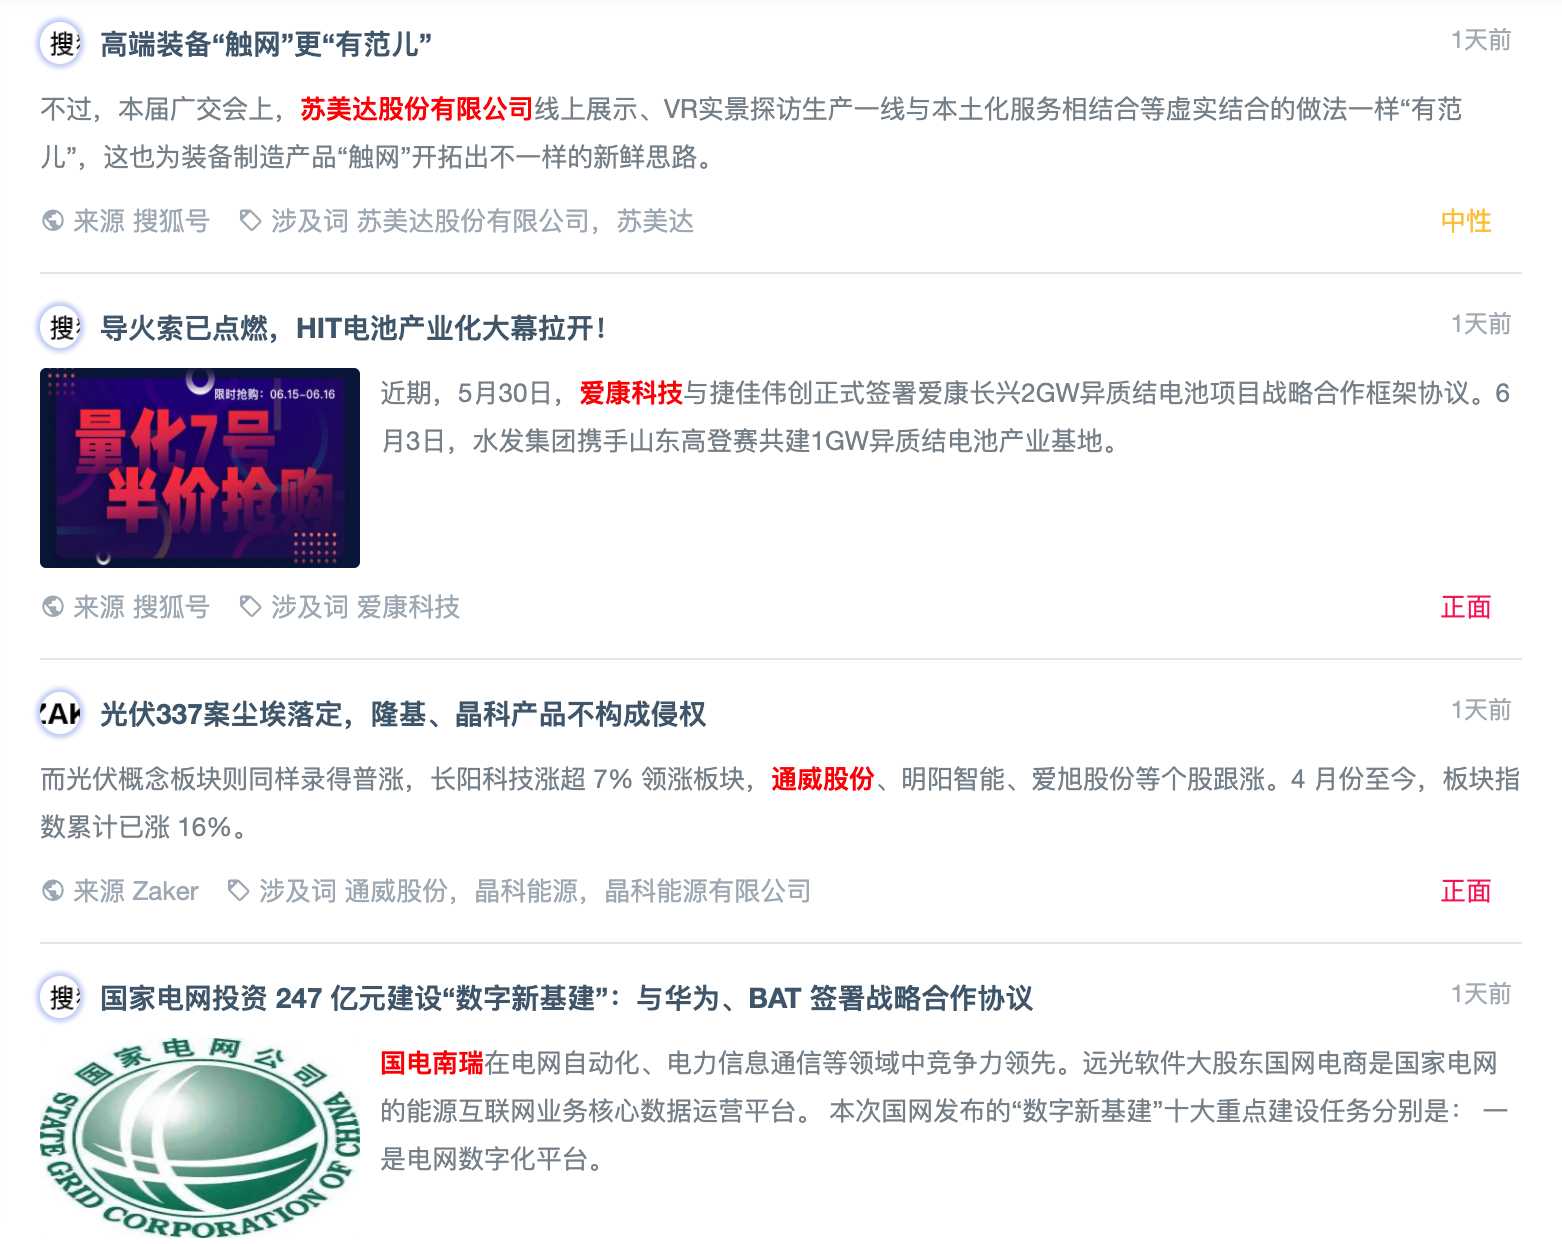Click State Grid Corporation logo thumbnail

[200, 1138]
